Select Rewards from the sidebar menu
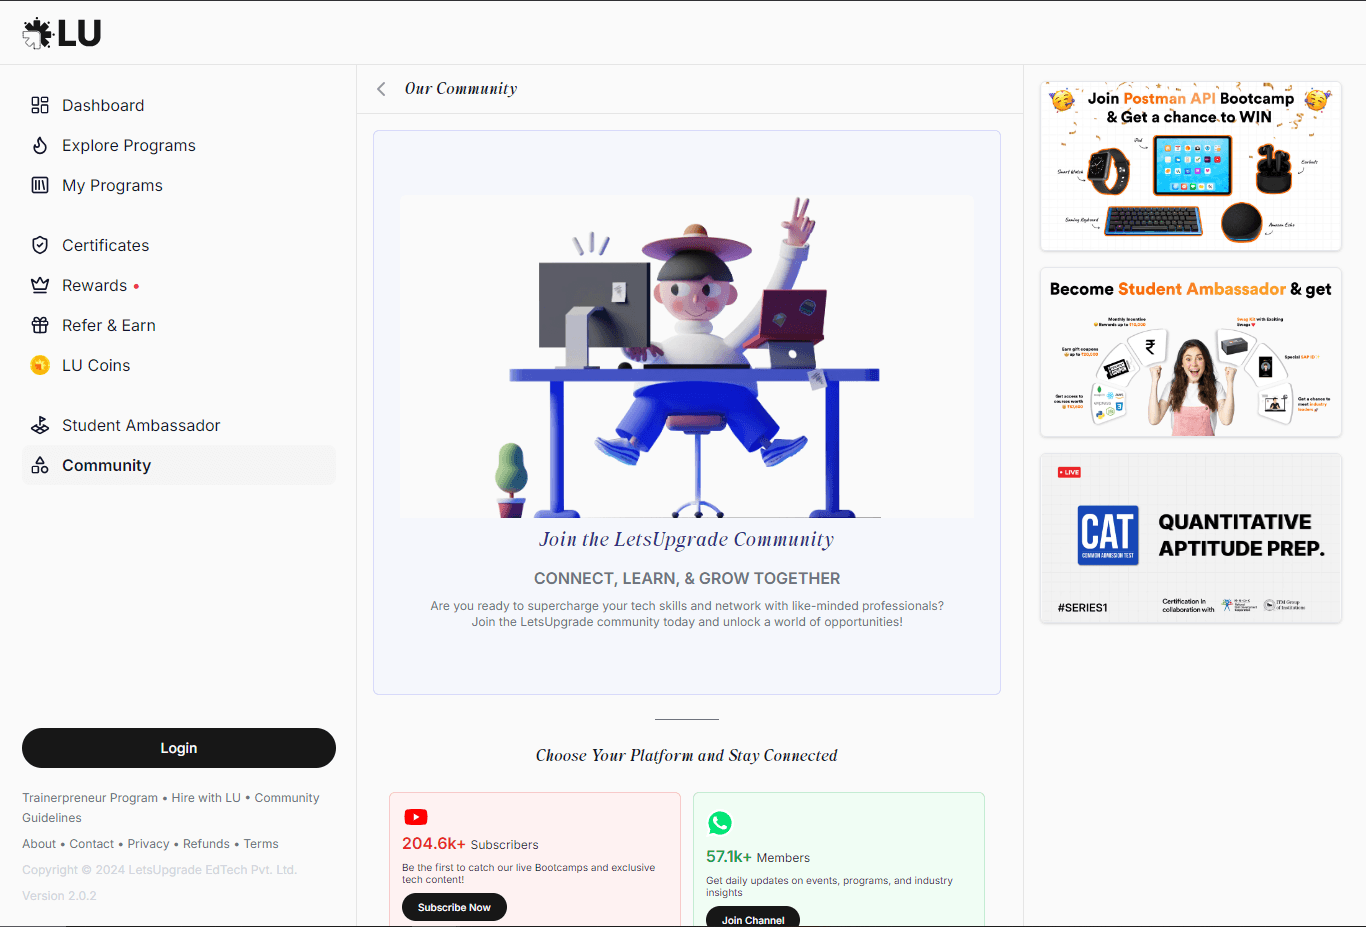This screenshot has width=1366, height=927. (98, 284)
